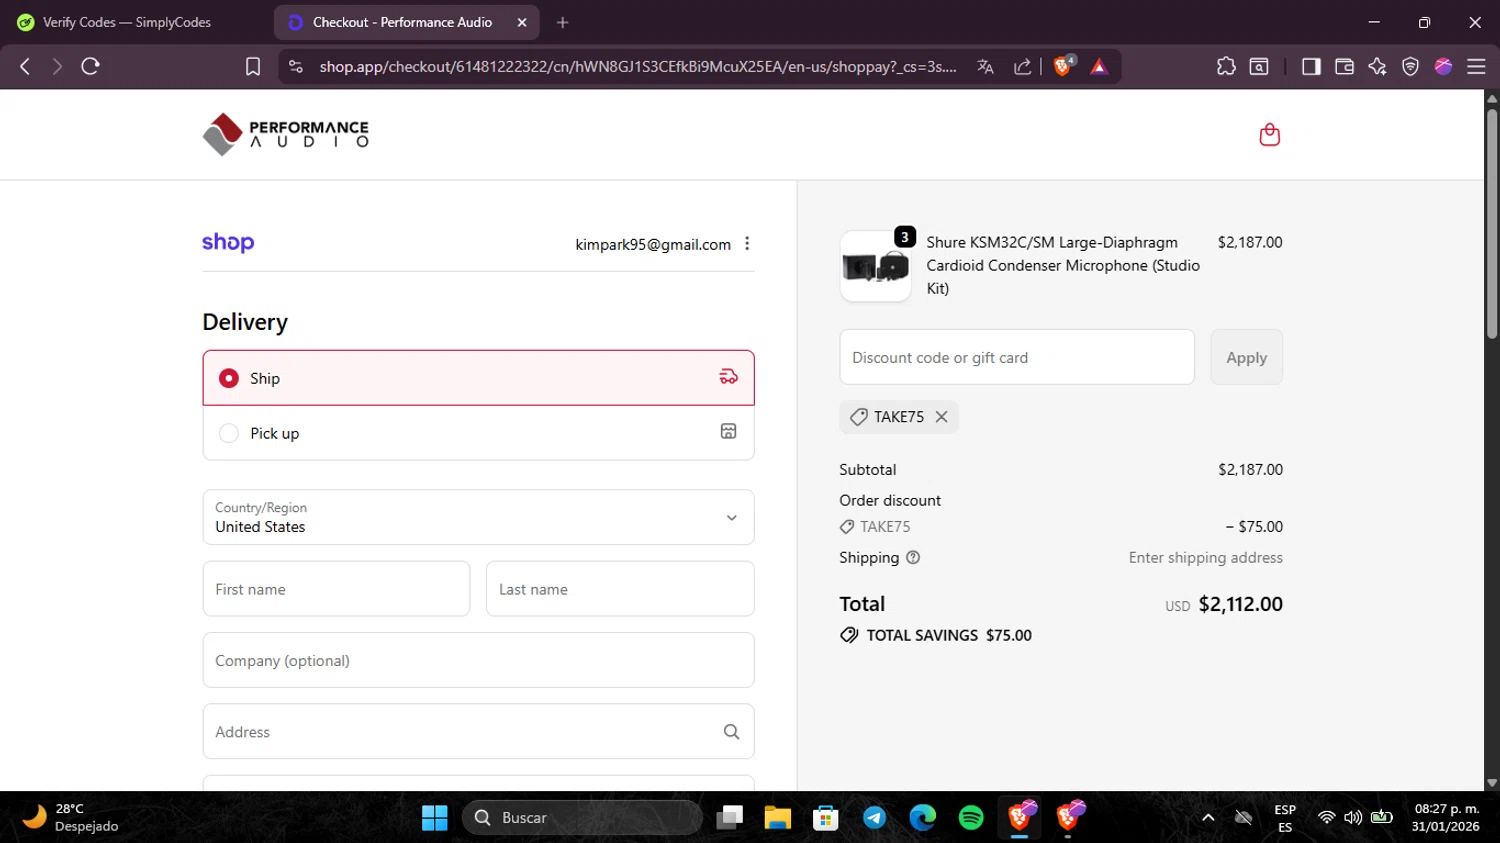This screenshot has height=843, width=1500.
Task: Open the extensions puzzle icon
Action: tap(1226, 66)
